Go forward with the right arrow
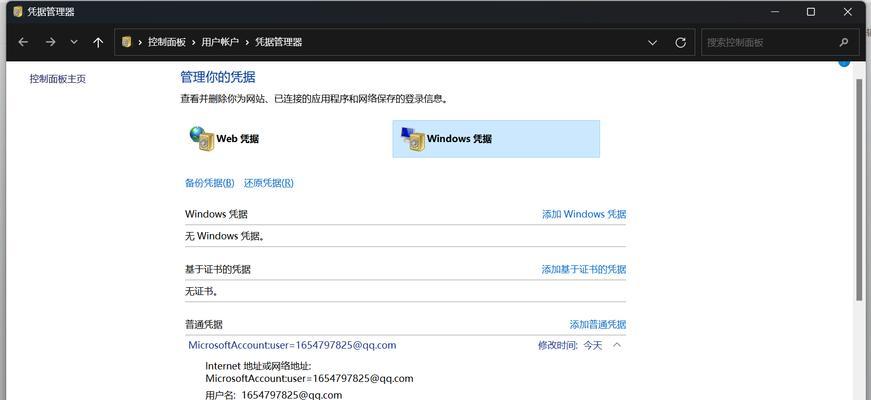The height and width of the screenshot is (400, 871). coord(51,42)
